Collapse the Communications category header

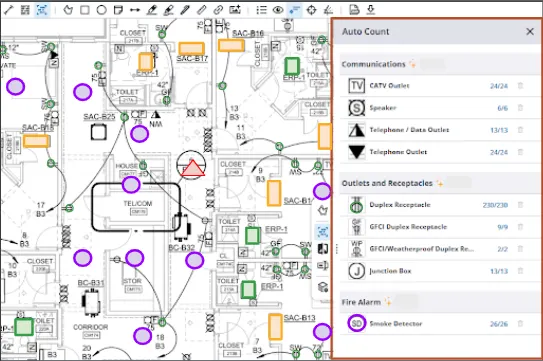click(439, 64)
